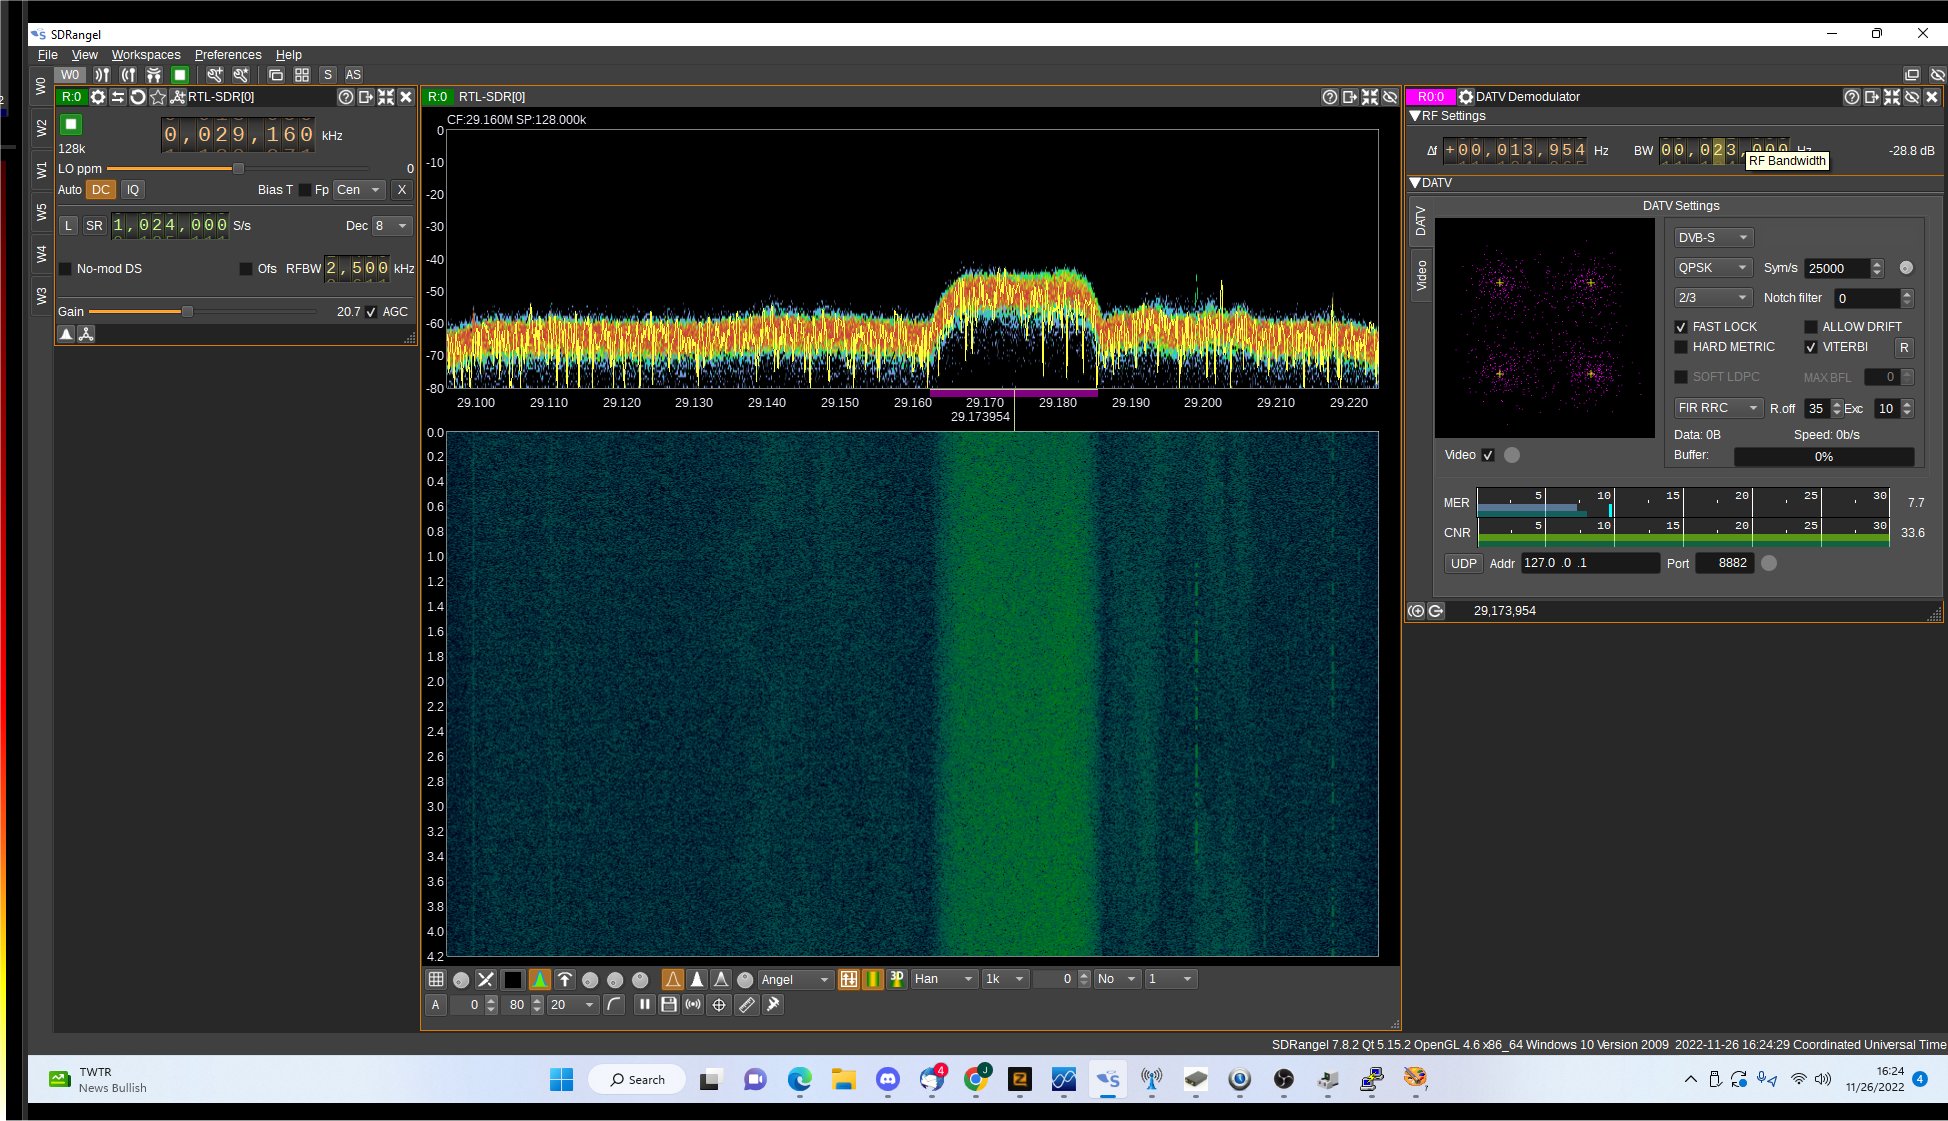
Task: Click the AS button in top toolbar
Action: (353, 75)
